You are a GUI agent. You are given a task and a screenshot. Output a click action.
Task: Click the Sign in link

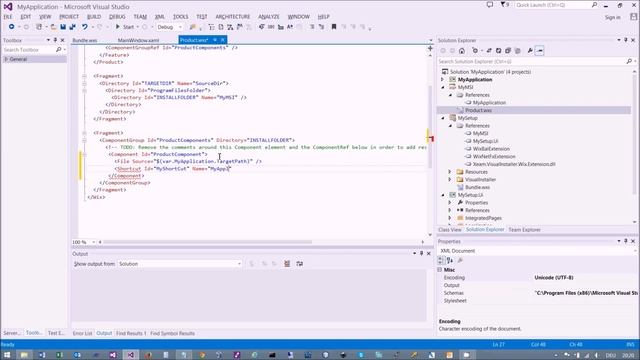612,17
